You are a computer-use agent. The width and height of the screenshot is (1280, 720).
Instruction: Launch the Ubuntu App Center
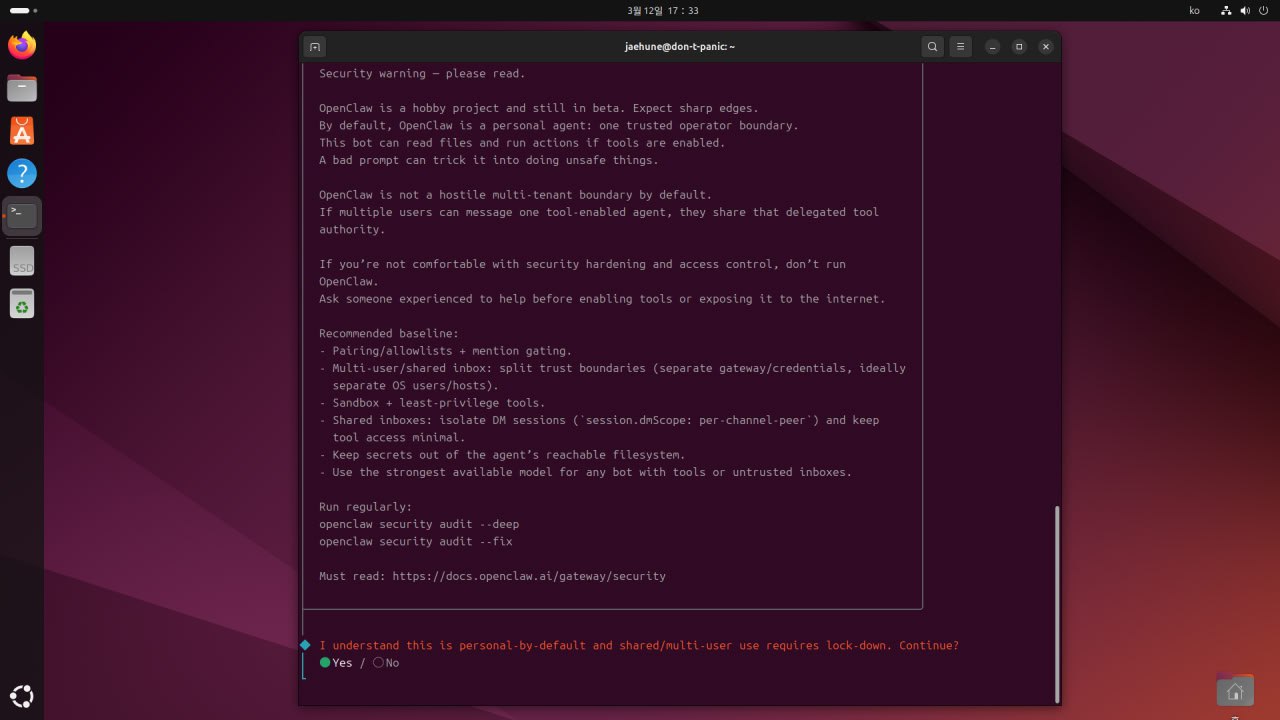[x=22, y=130]
